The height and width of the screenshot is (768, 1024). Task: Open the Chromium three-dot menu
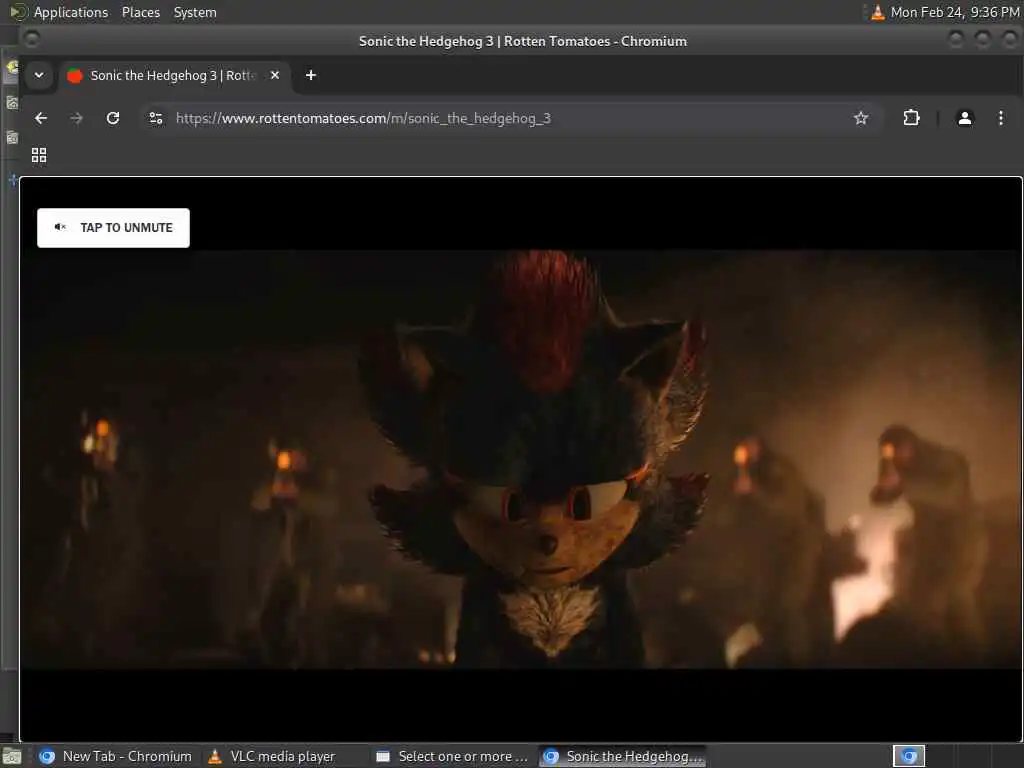coord(1000,118)
